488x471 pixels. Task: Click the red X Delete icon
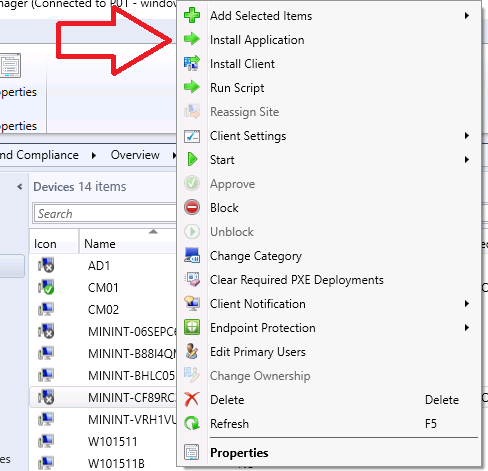(x=192, y=399)
